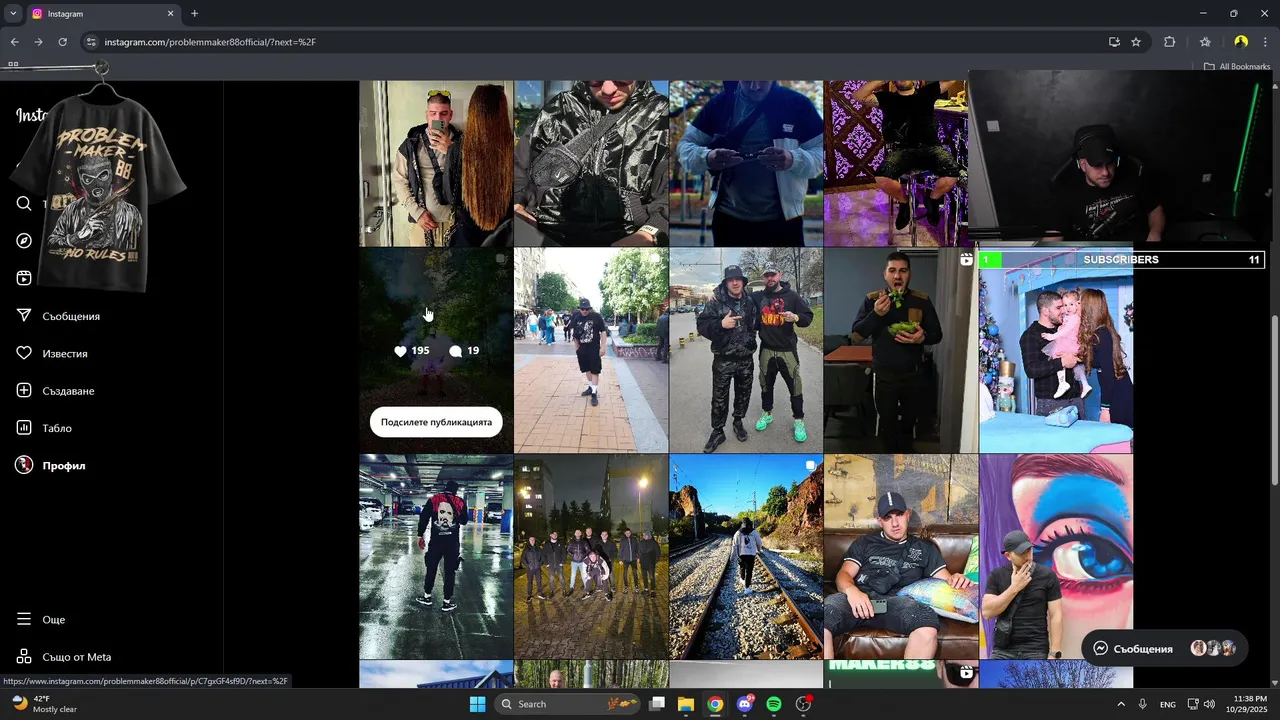Viewport: 1280px width, 720px height.
Task: Open floating Съобщения messages button
Action: (1164, 649)
